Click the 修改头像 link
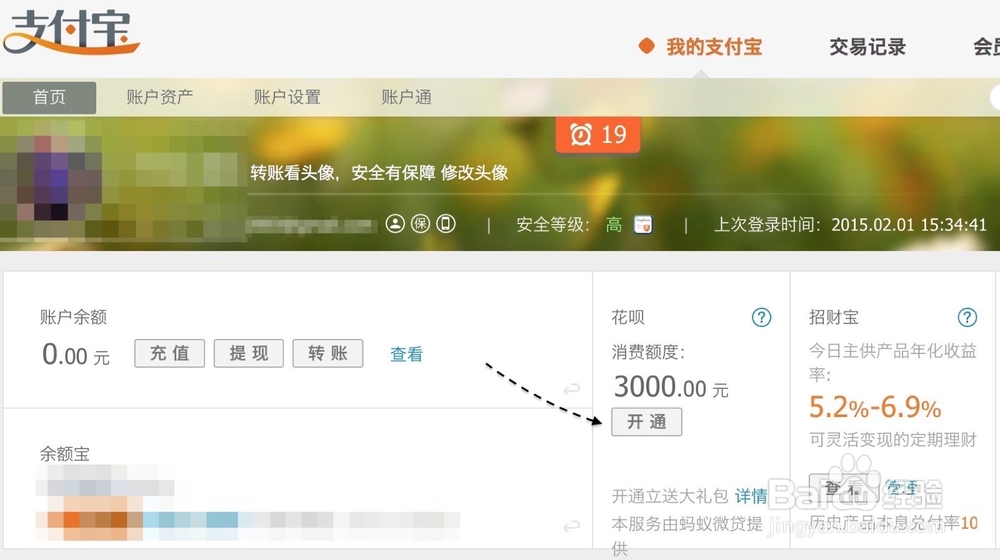This screenshot has height=560, width=1000. click(x=474, y=172)
